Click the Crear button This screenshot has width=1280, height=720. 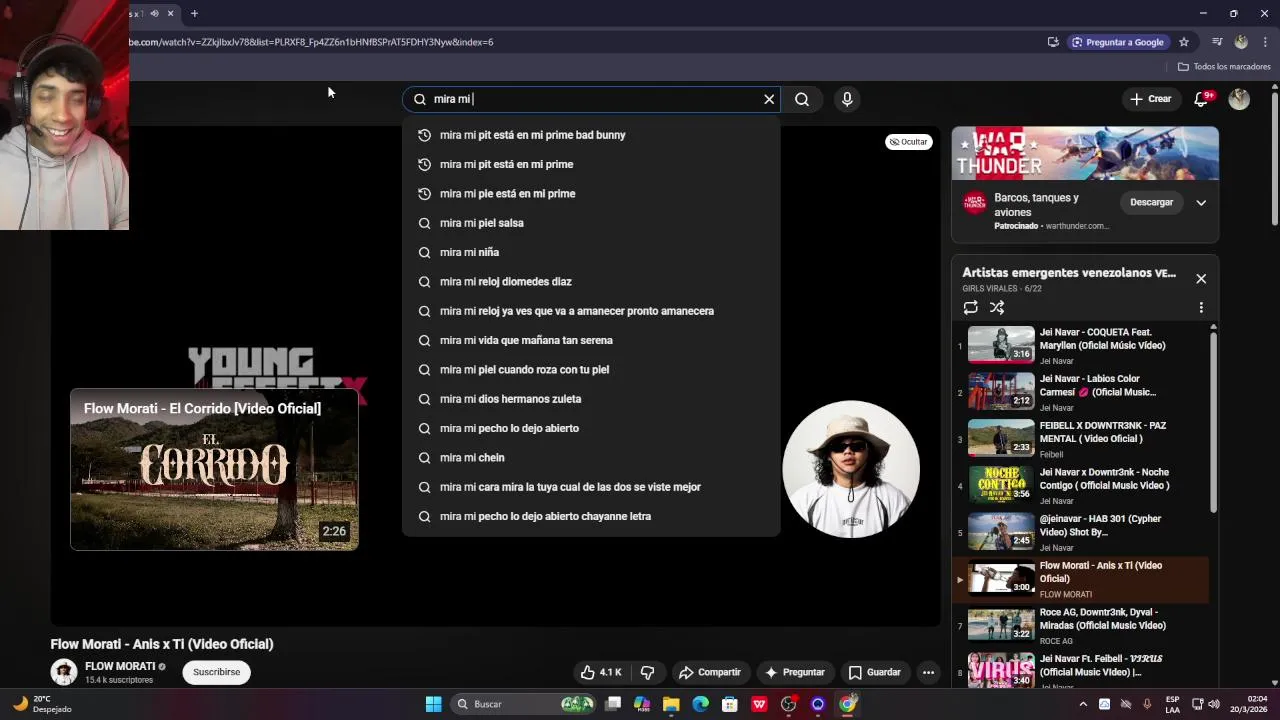coord(1150,99)
